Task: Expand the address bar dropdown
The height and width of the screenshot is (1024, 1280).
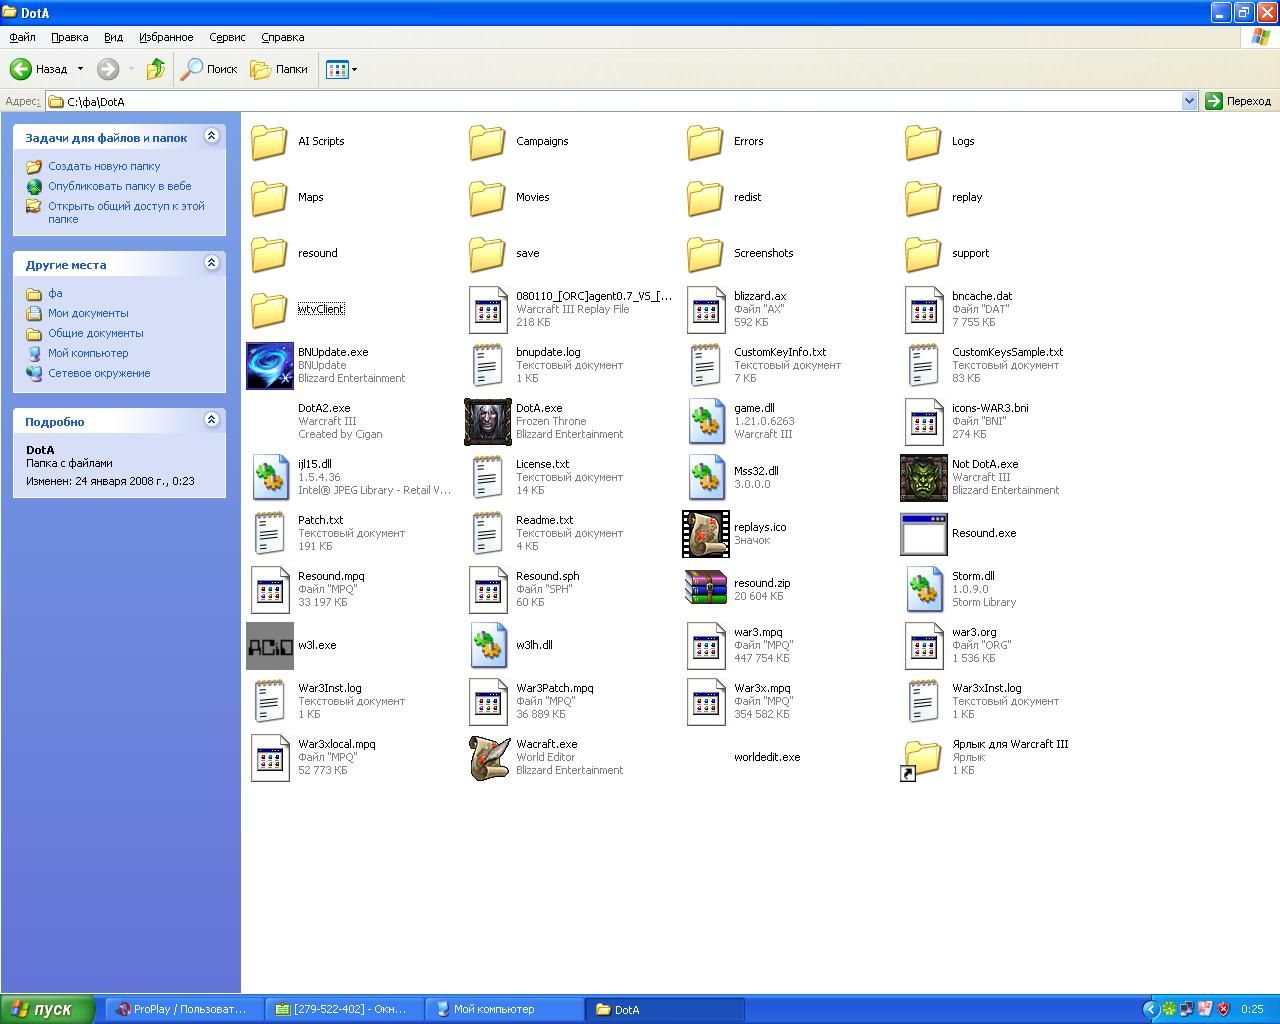Action: point(1189,101)
